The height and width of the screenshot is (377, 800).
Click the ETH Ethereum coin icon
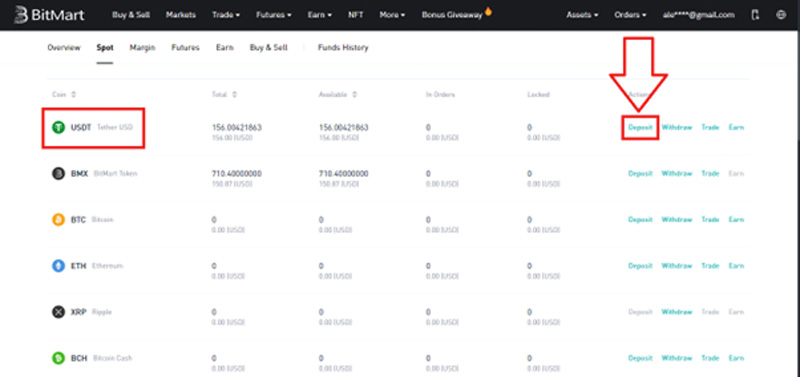click(x=59, y=266)
